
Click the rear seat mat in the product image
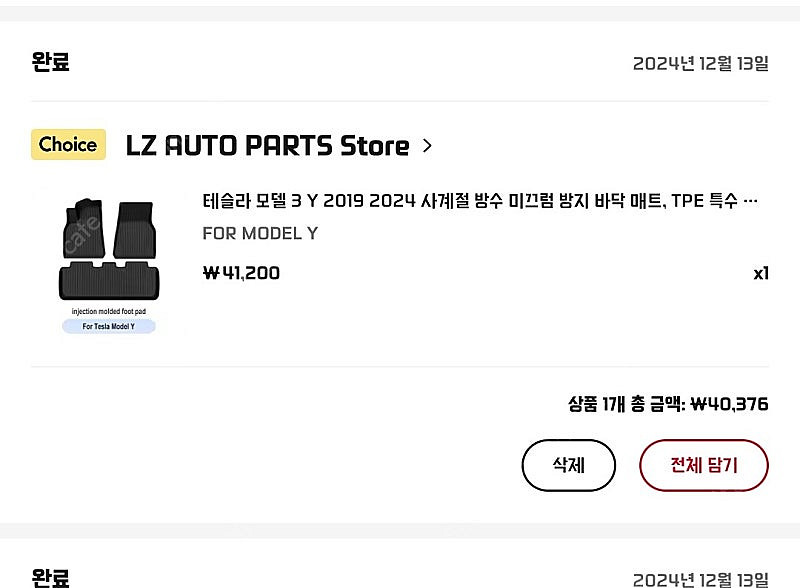(109, 281)
